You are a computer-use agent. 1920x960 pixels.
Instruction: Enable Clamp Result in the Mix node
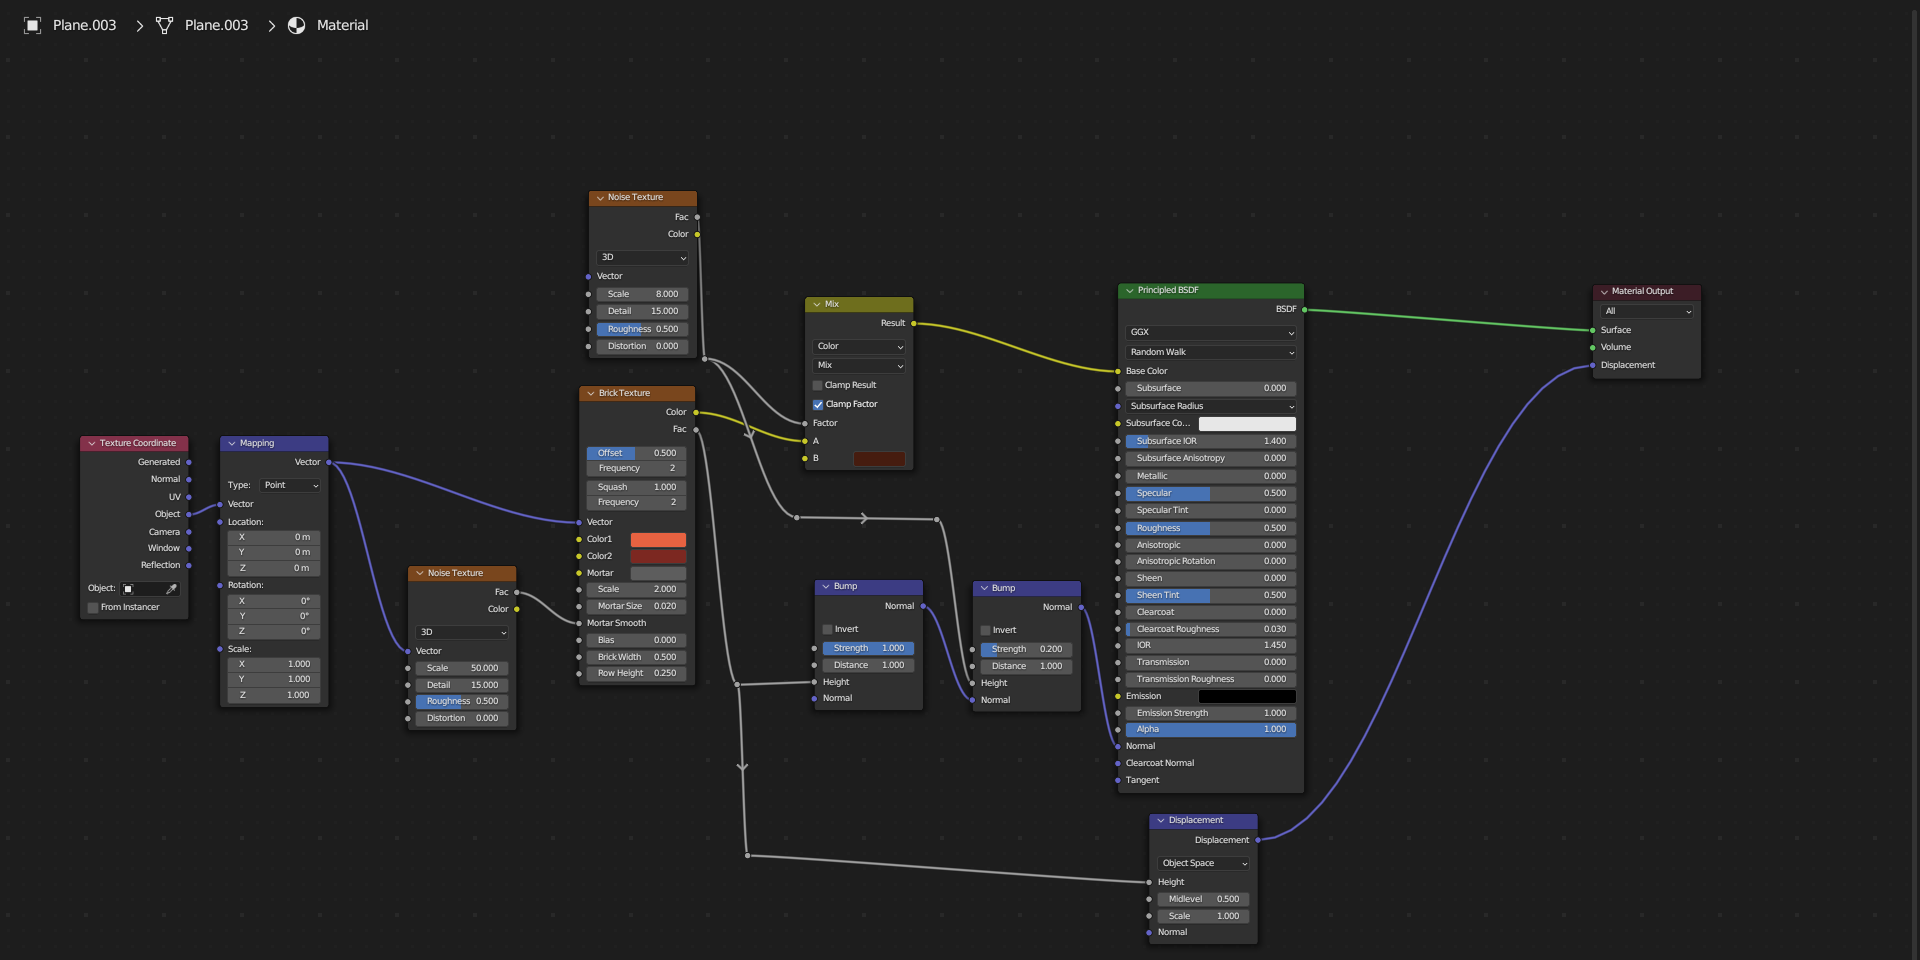click(818, 385)
